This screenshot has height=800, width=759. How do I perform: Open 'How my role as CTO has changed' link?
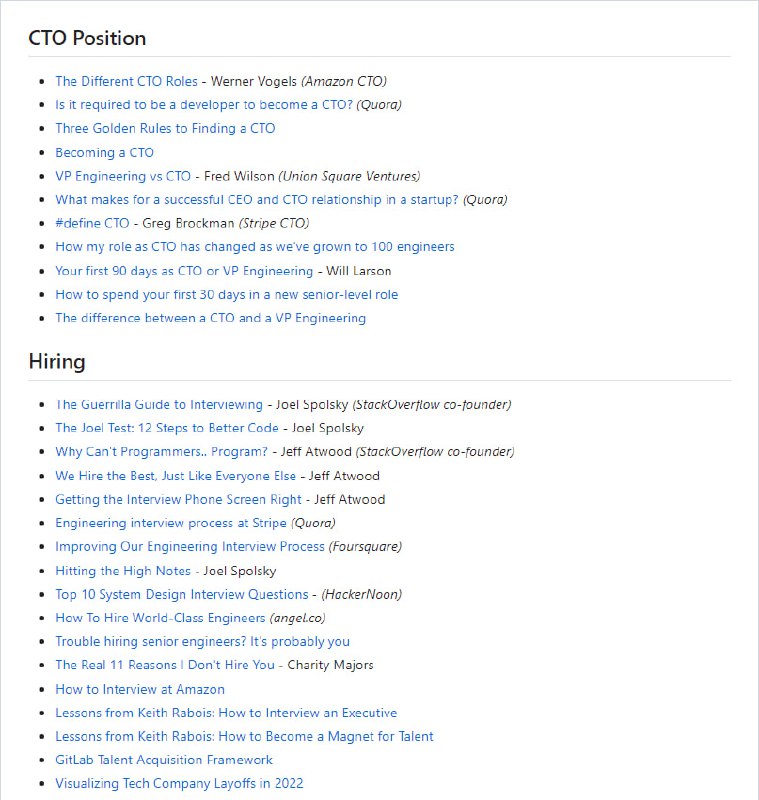click(254, 246)
